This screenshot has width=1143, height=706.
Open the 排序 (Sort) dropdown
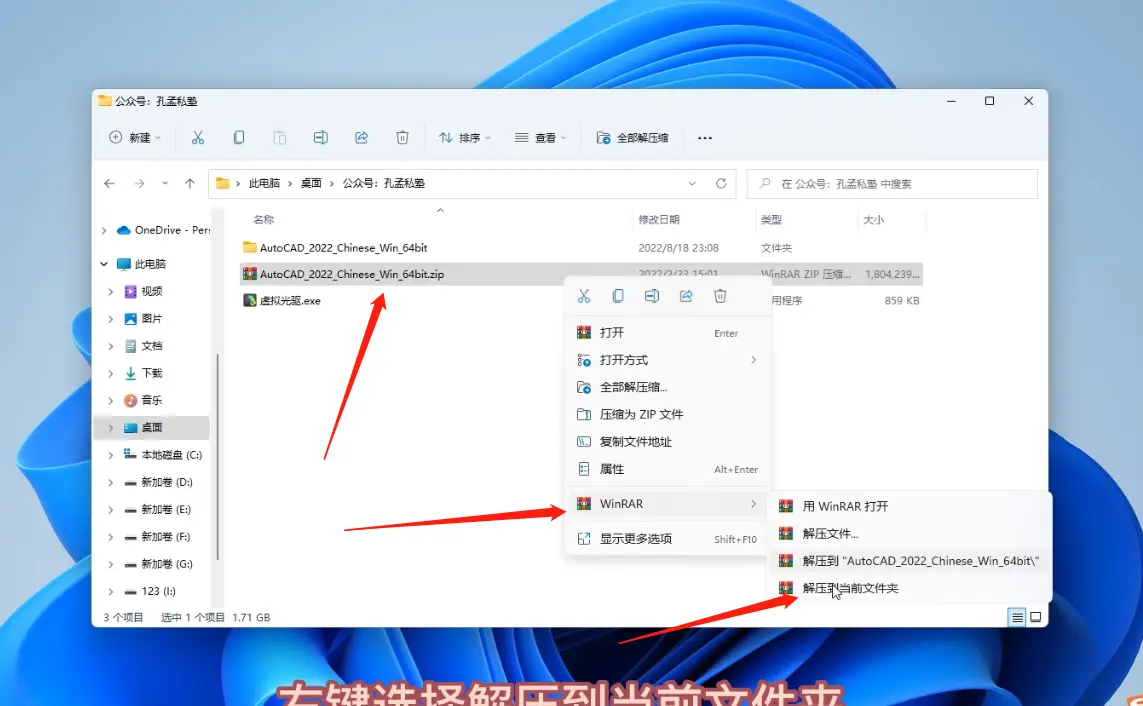click(464, 138)
